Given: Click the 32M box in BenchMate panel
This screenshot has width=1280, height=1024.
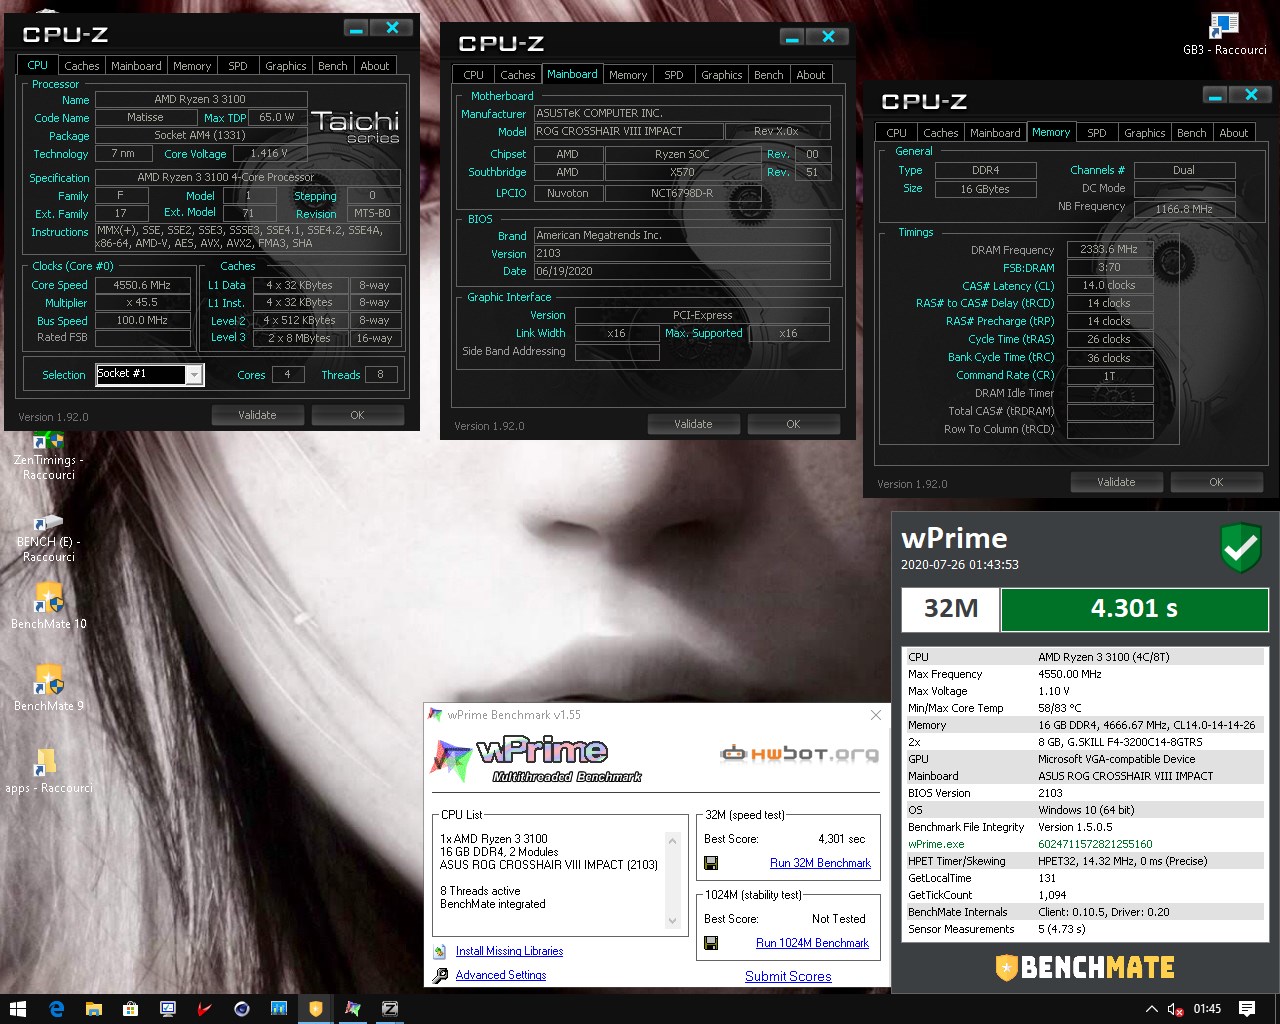Looking at the screenshot, I should pos(950,609).
